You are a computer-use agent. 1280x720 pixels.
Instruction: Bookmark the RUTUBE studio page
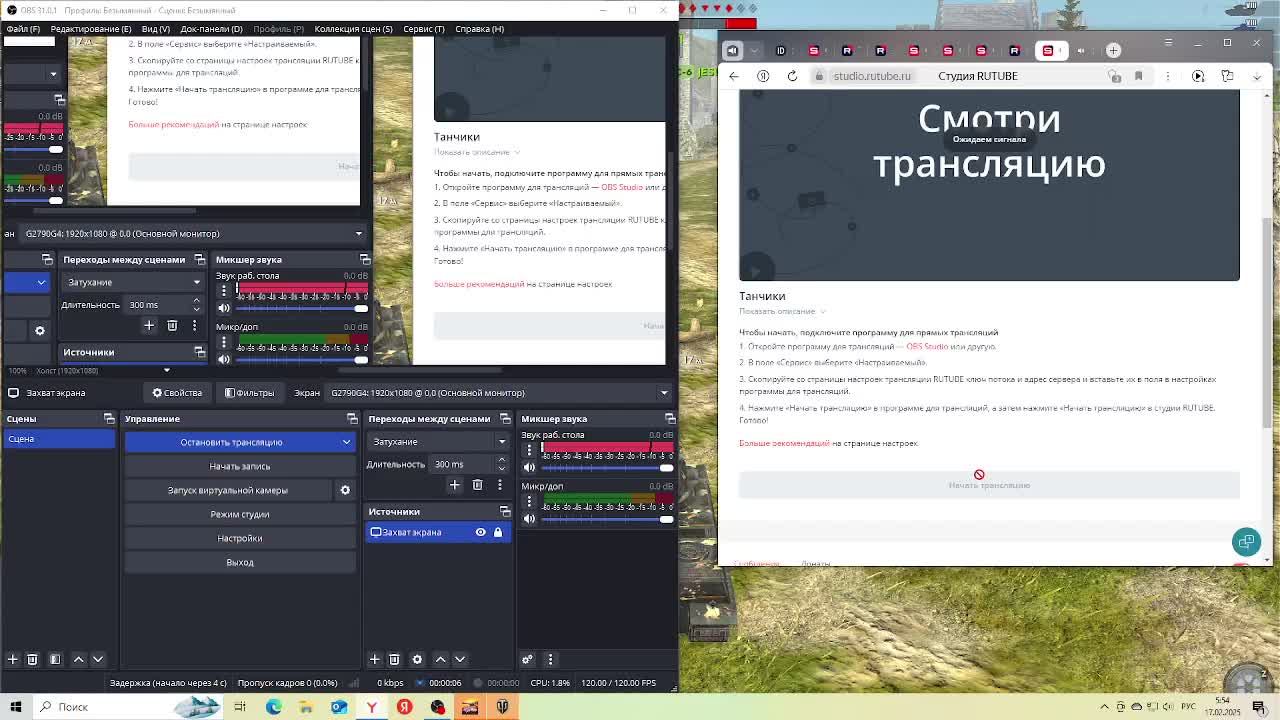point(1138,76)
